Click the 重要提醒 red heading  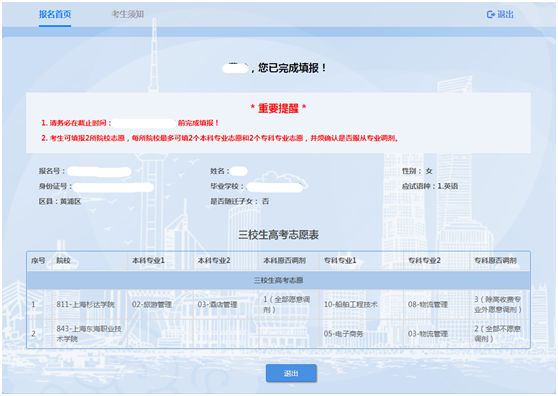click(x=278, y=108)
